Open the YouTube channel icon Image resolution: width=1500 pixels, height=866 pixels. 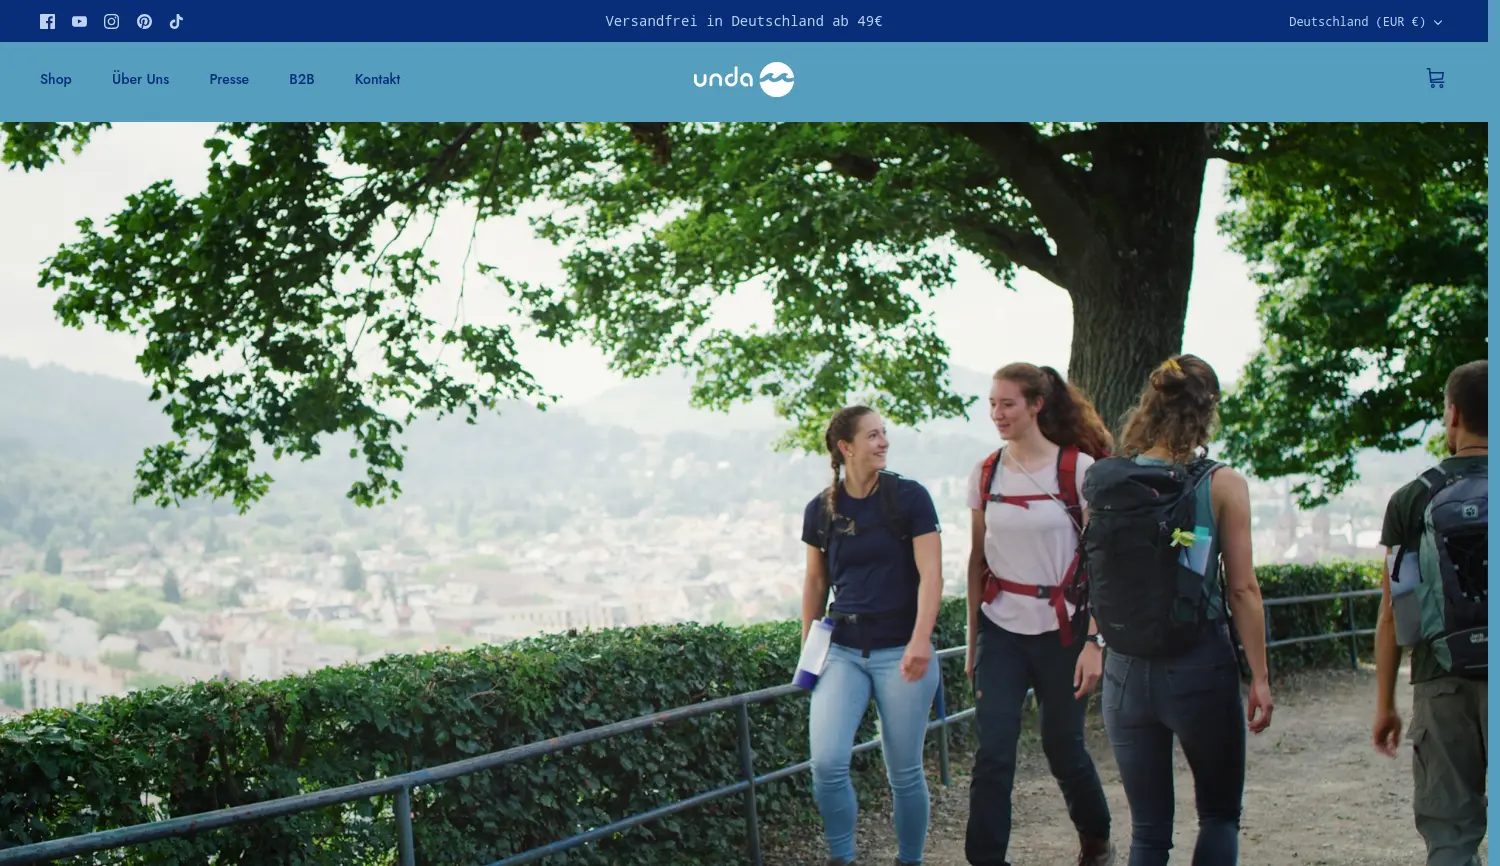pos(79,21)
